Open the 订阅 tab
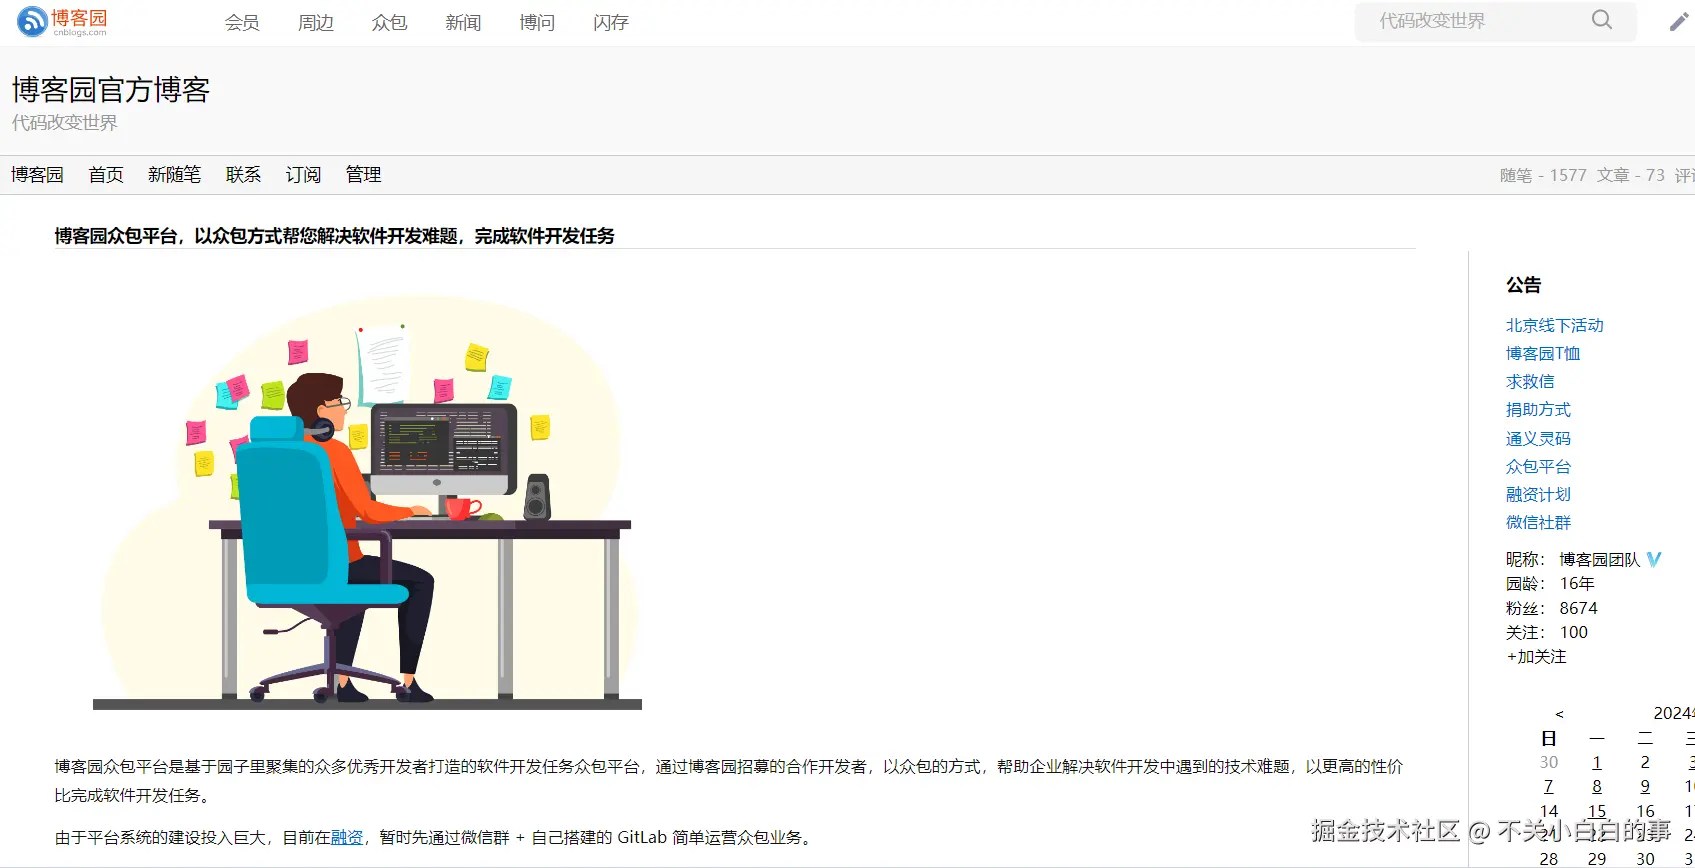Screen dimensions: 1695x868 pyautogui.click(x=303, y=175)
